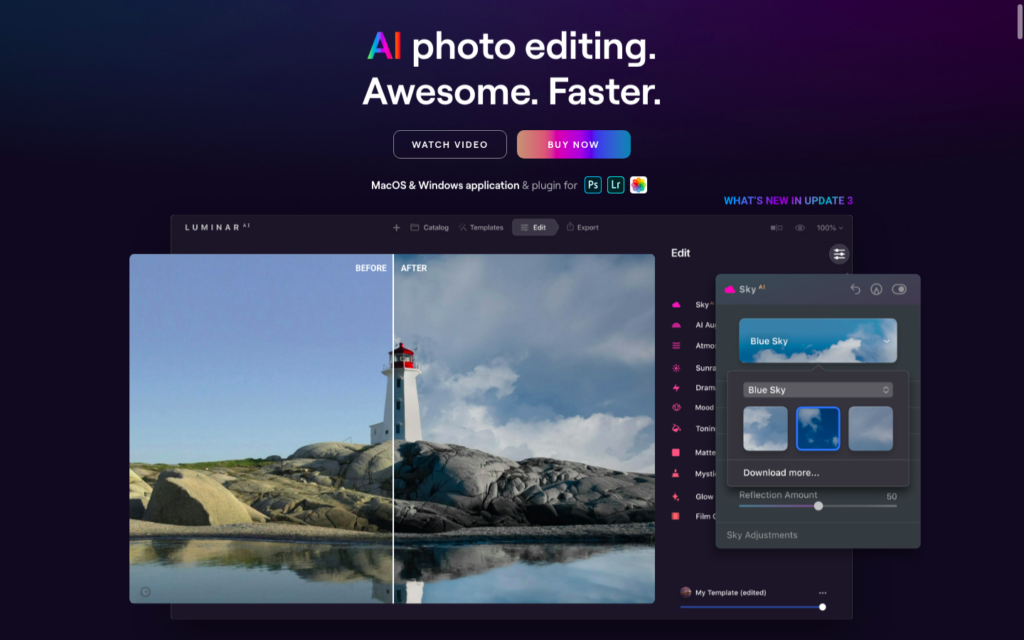1024x640 pixels.
Task: Open the adjustments filter icon near Edit heading
Action: pyautogui.click(x=838, y=254)
